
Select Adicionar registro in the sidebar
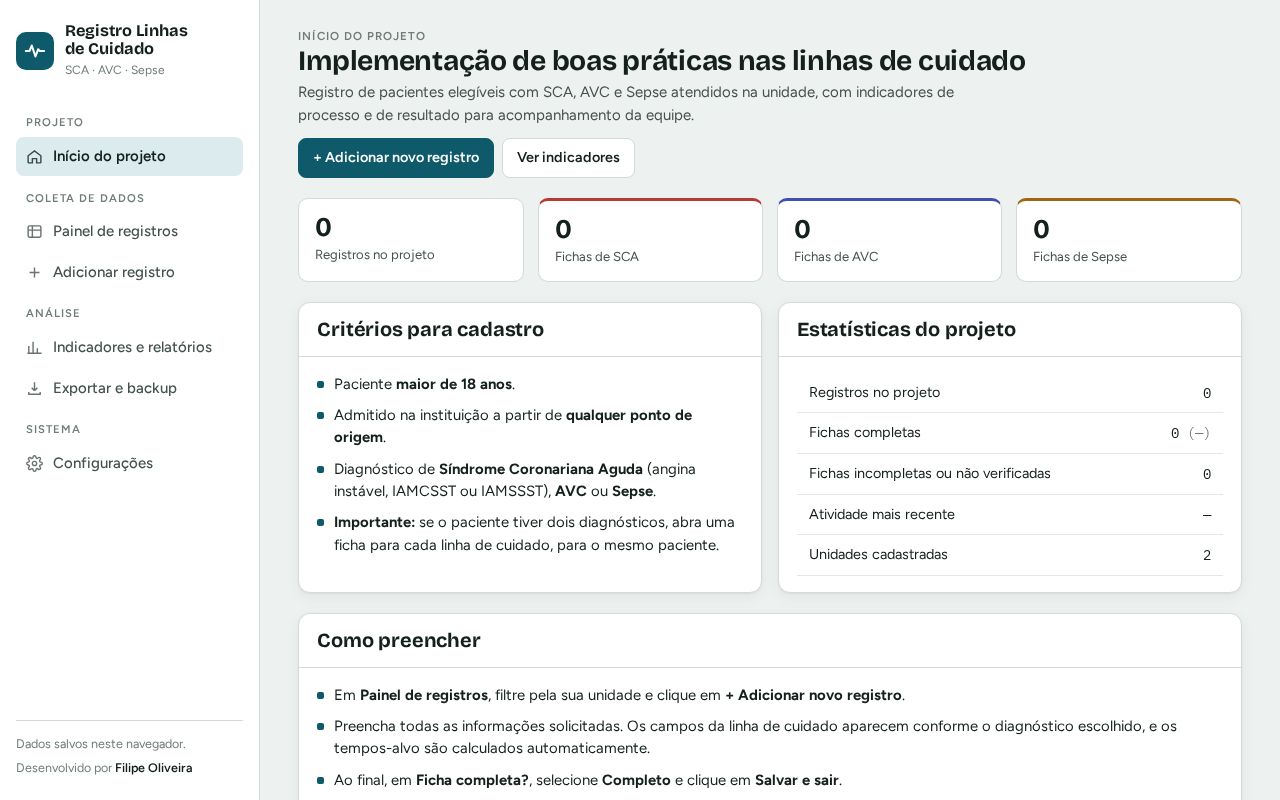[129, 273]
